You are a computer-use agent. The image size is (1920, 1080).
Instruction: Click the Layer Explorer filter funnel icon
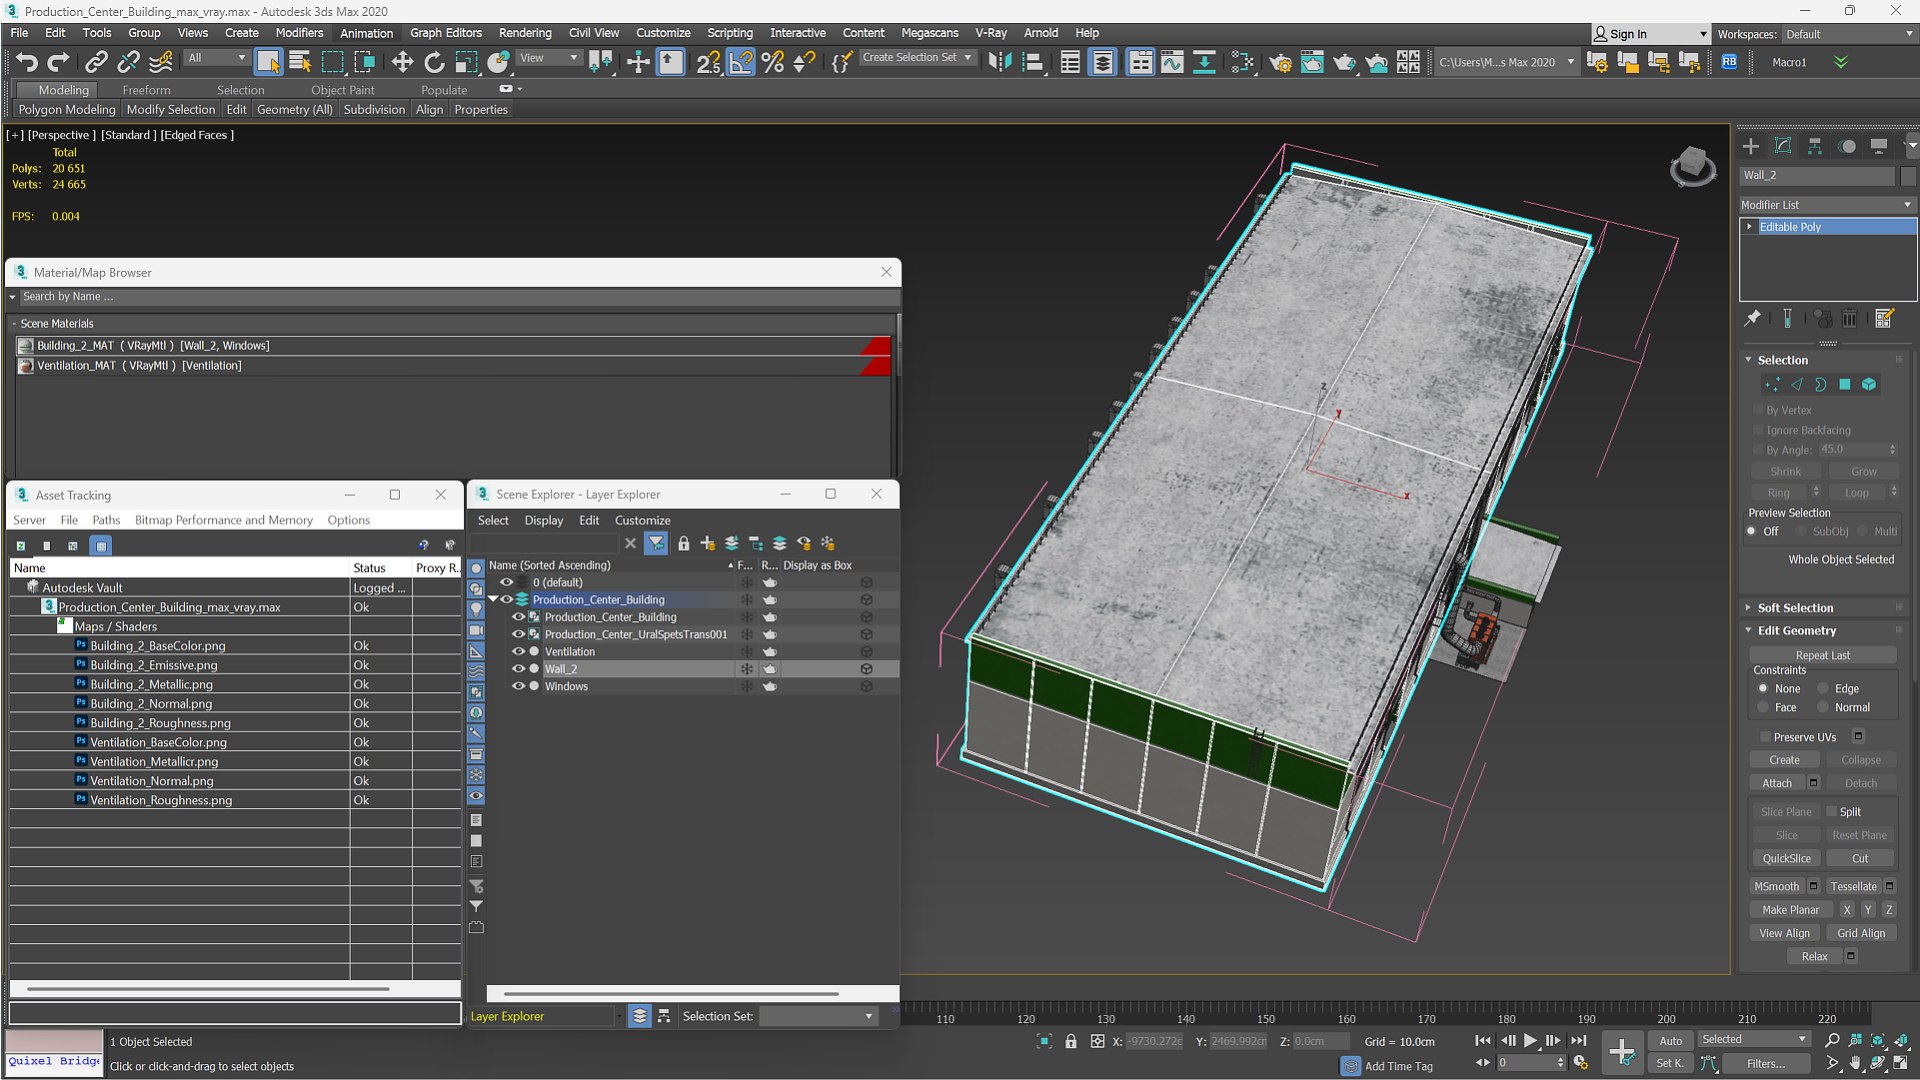click(656, 543)
